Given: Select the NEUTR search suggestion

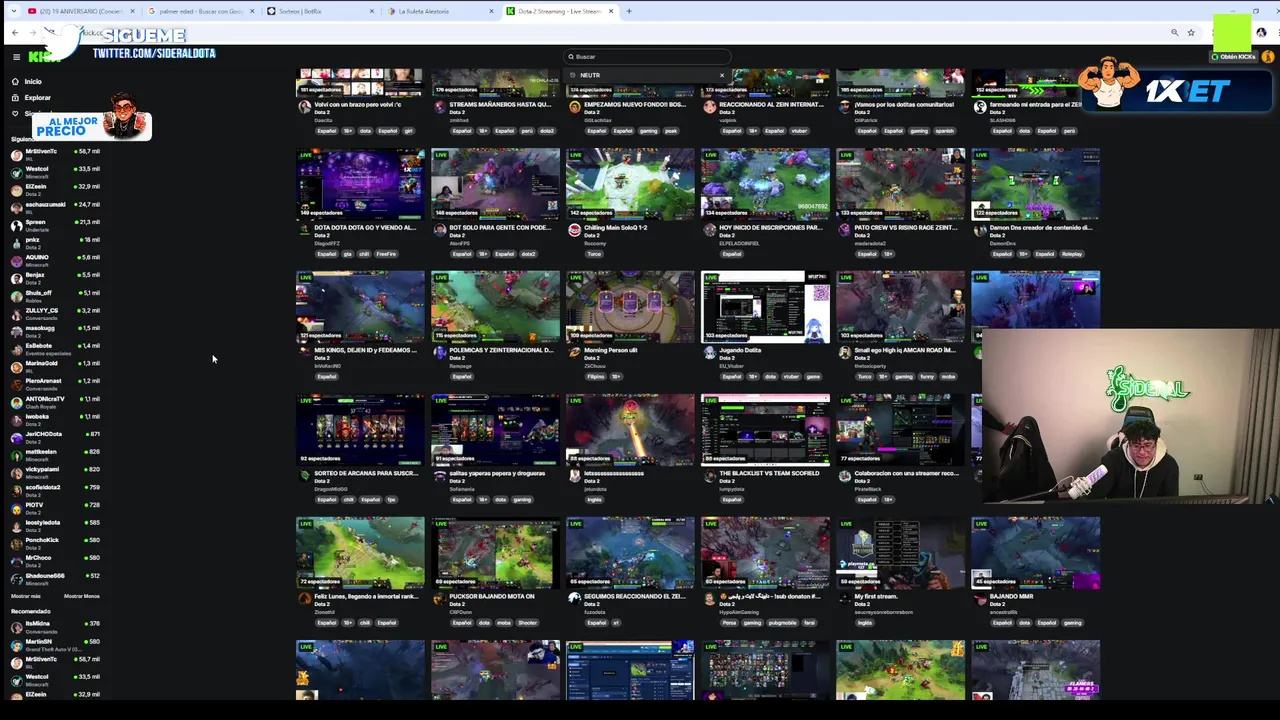Looking at the screenshot, I should tap(590, 76).
